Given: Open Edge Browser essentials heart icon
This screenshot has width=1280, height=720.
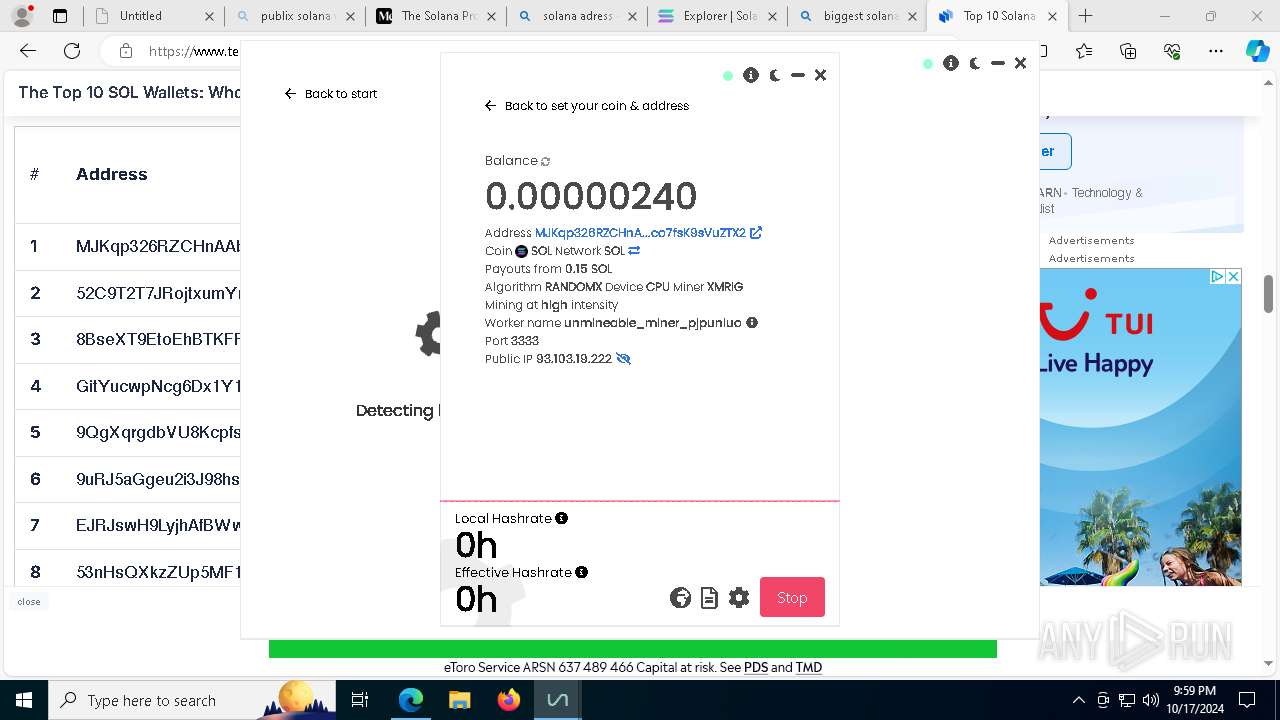Looking at the screenshot, I should [1172, 51].
